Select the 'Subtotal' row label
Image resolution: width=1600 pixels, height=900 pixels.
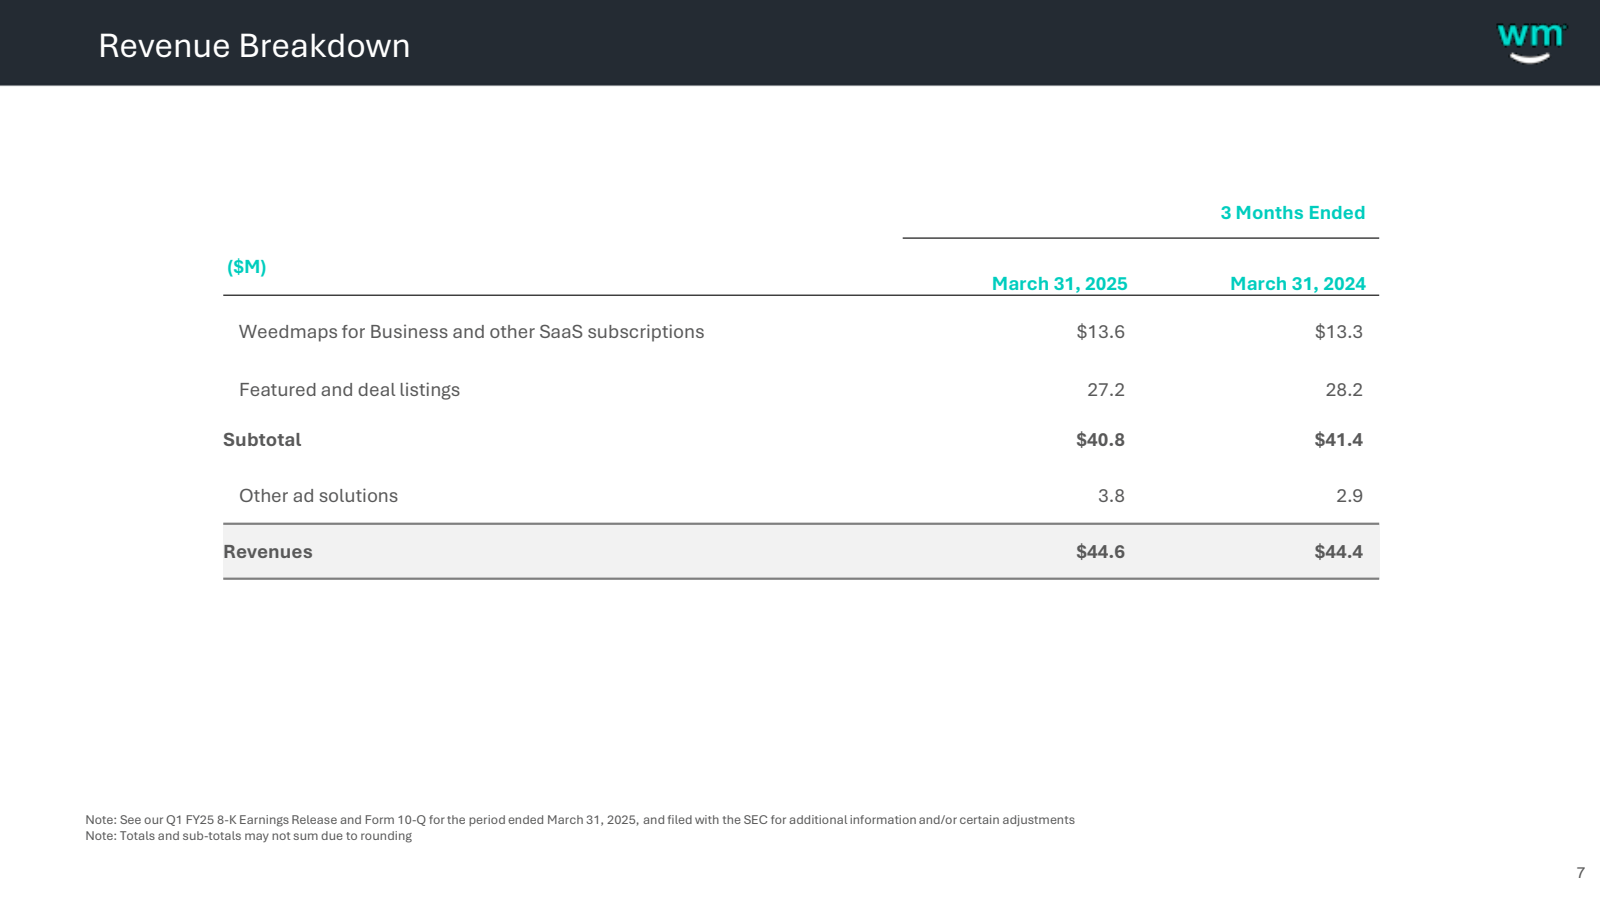point(262,440)
